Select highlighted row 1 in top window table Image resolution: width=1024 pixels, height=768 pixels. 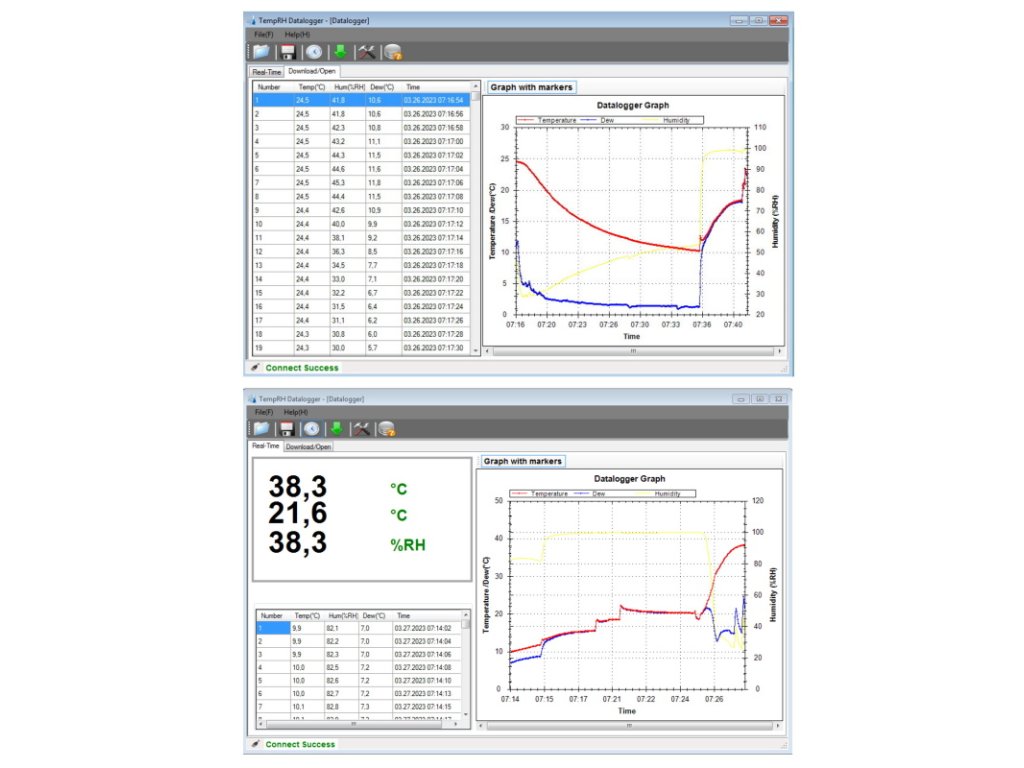[361, 100]
